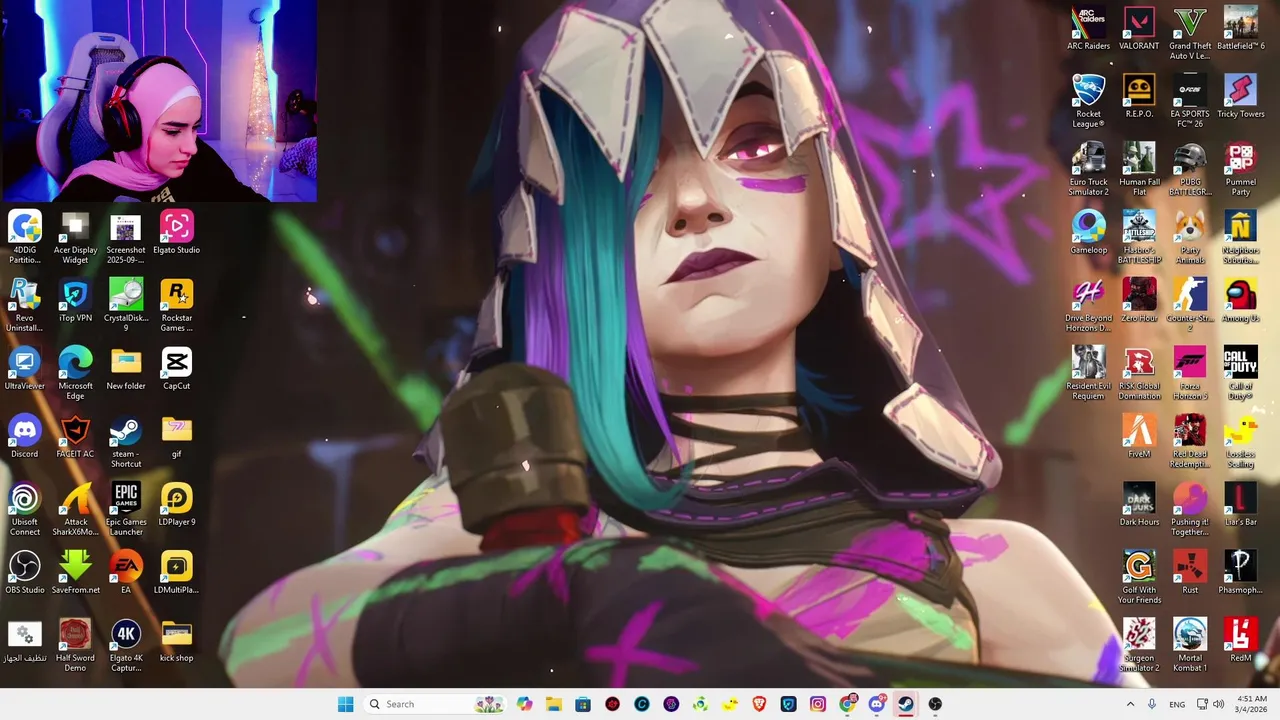The image size is (1280, 720).
Task: Select the kick shop folder
Action: 176,641
